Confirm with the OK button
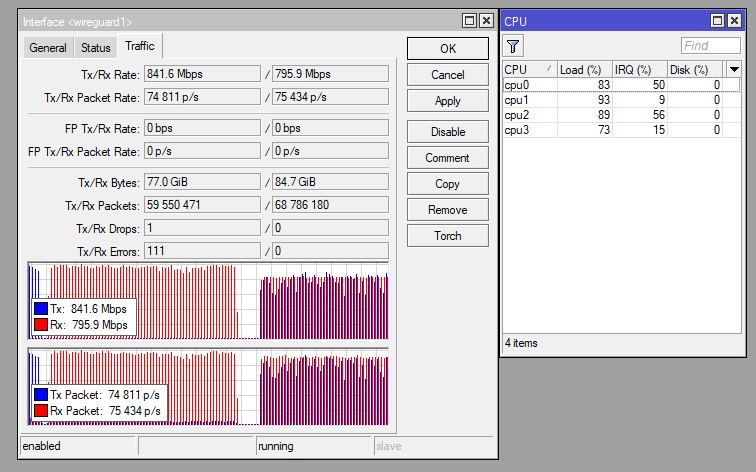The width and height of the screenshot is (756, 472). click(447, 49)
